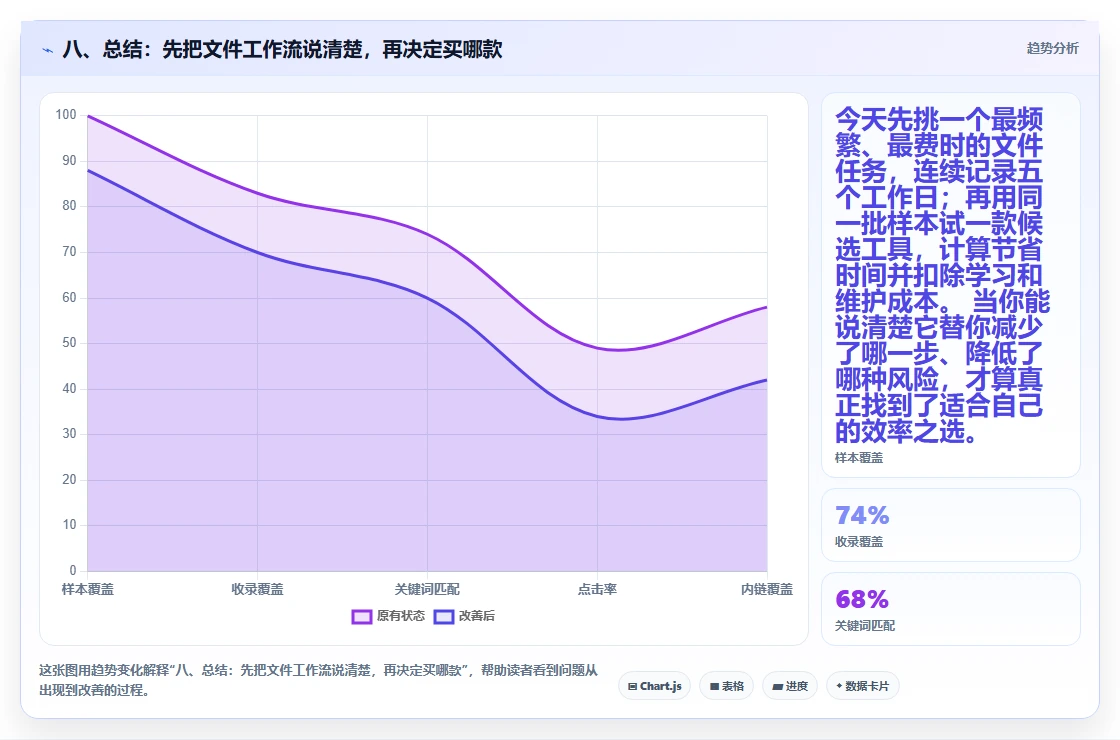
Task: Open the 68% 关键词匹配 card
Action: [x=951, y=609]
